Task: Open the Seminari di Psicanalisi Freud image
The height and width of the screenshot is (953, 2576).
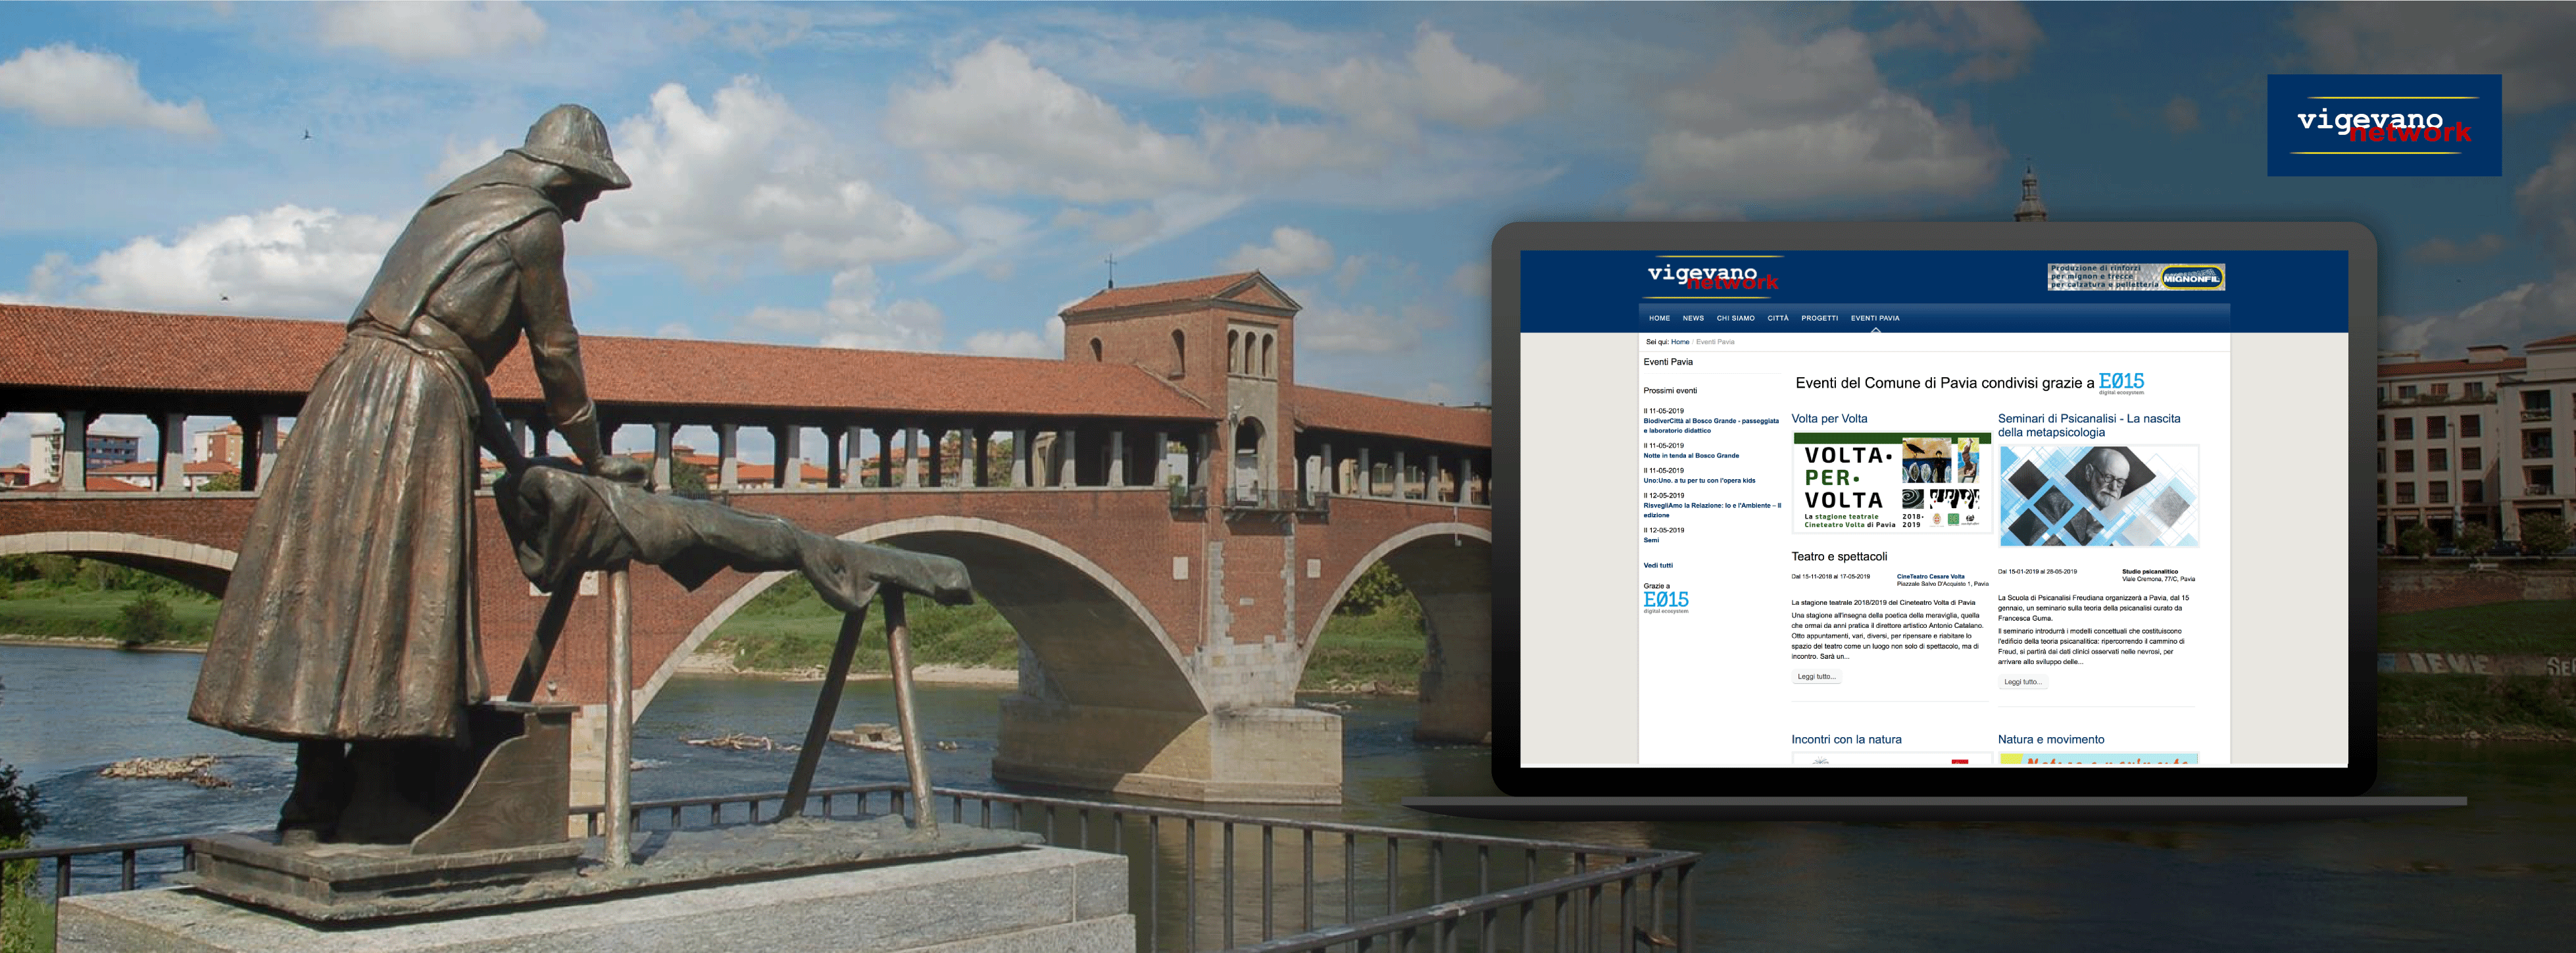Action: (x=2098, y=496)
